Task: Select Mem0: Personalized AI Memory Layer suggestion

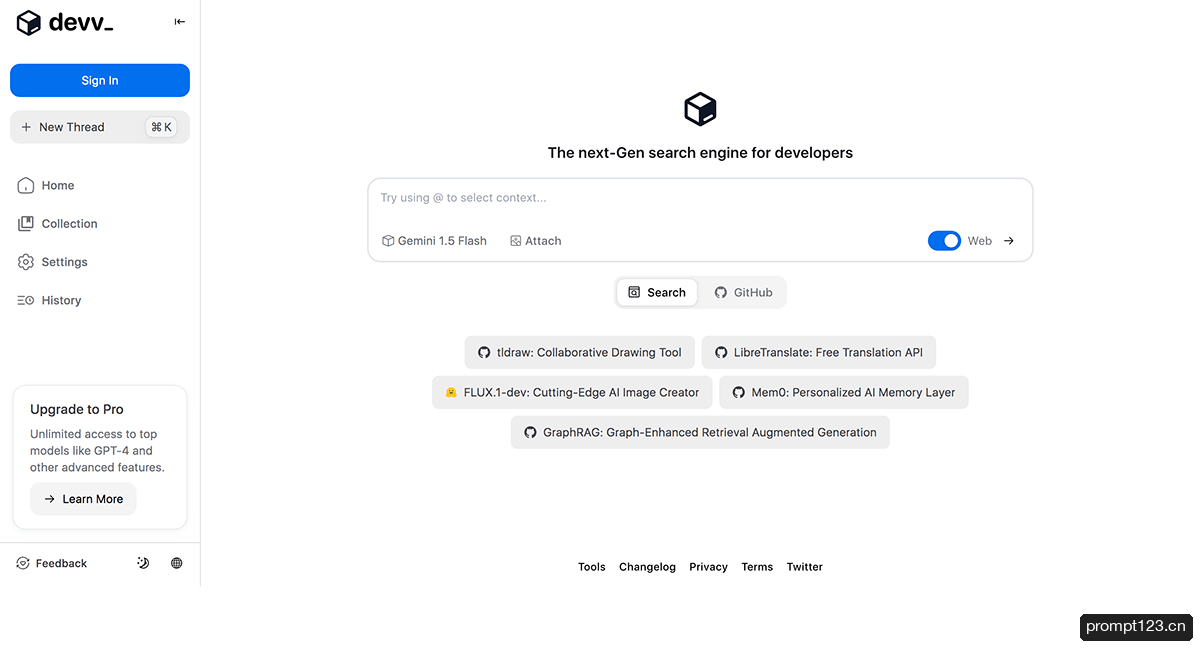Action: pyautogui.click(x=844, y=392)
